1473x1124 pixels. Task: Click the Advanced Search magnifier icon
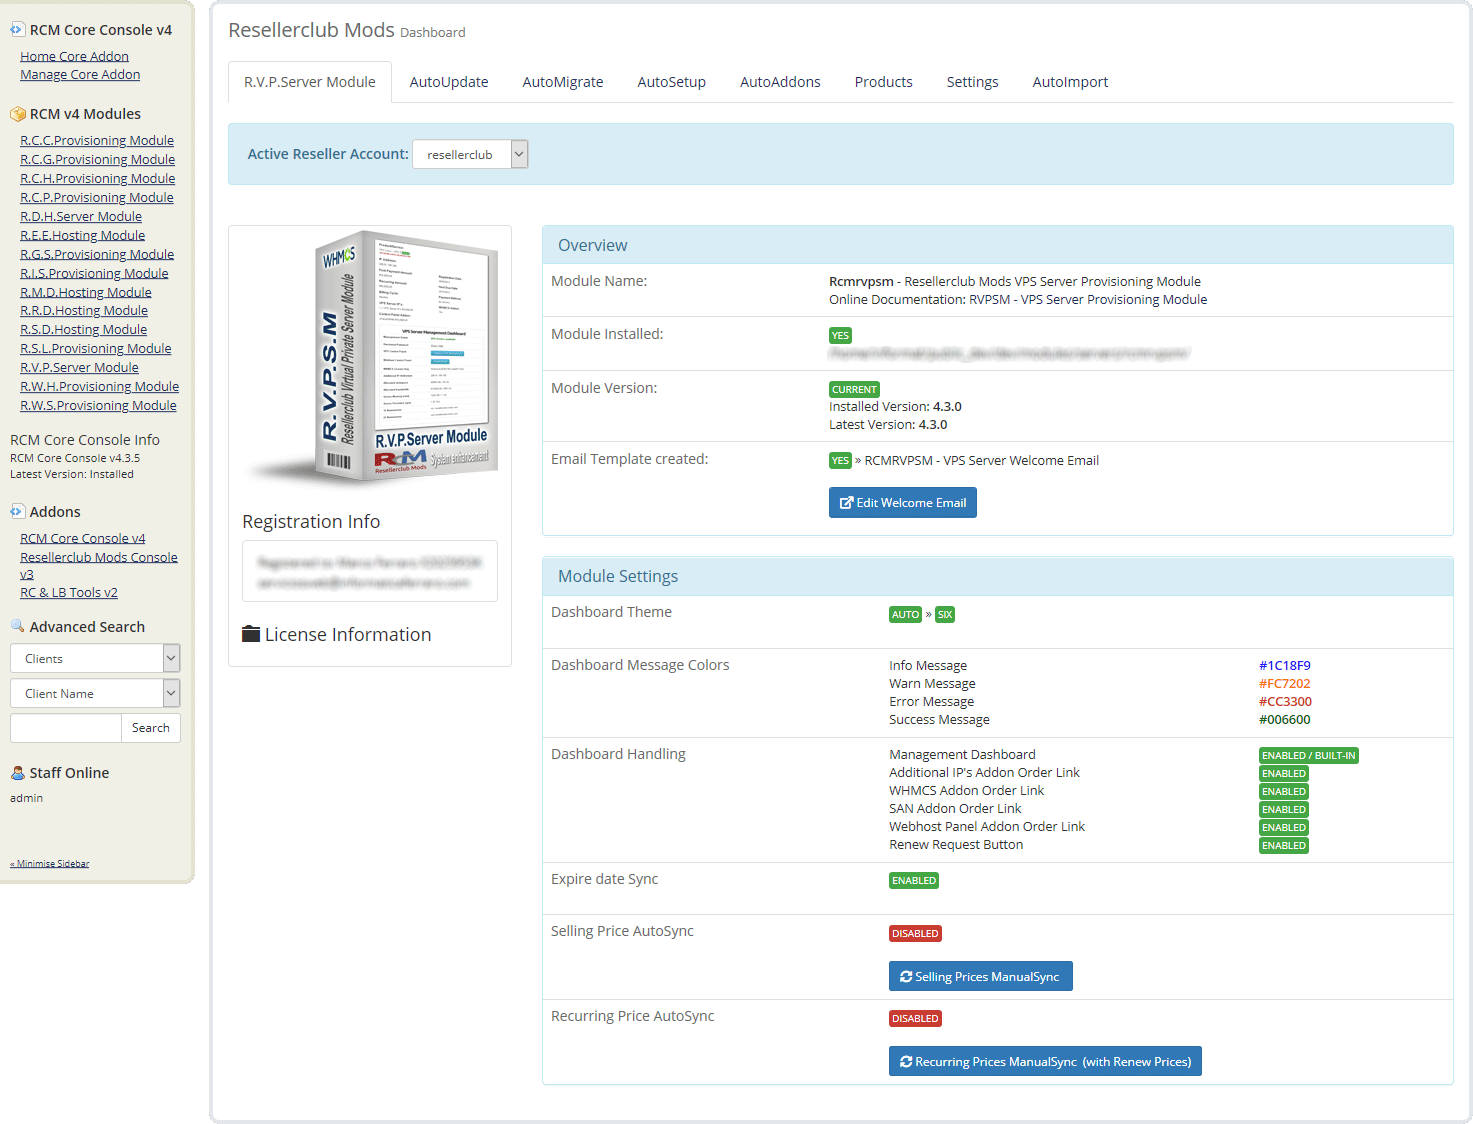coord(17,626)
